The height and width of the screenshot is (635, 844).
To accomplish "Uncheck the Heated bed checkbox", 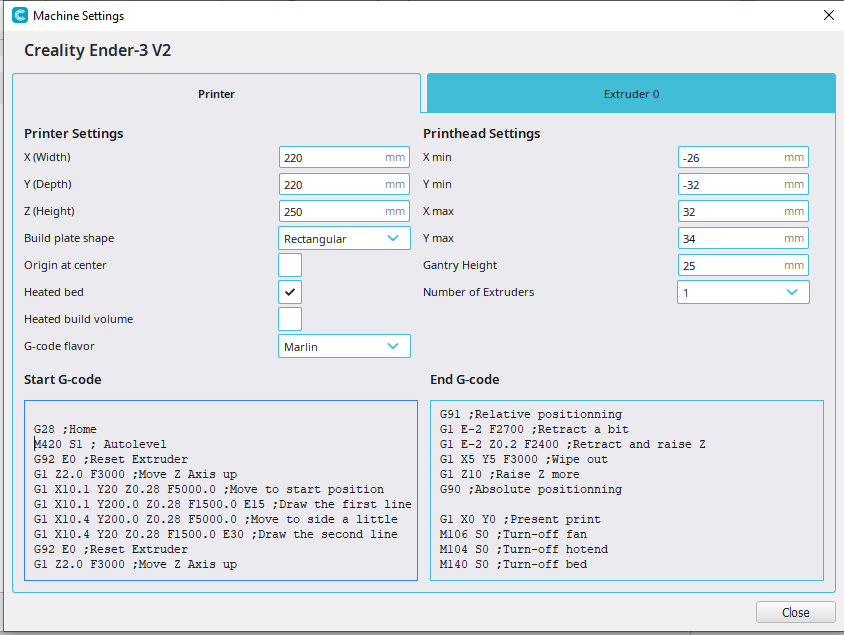I will tap(290, 292).
